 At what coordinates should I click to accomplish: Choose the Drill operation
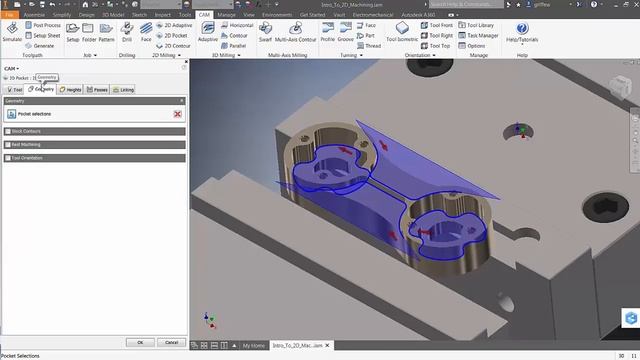click(127, 32)
